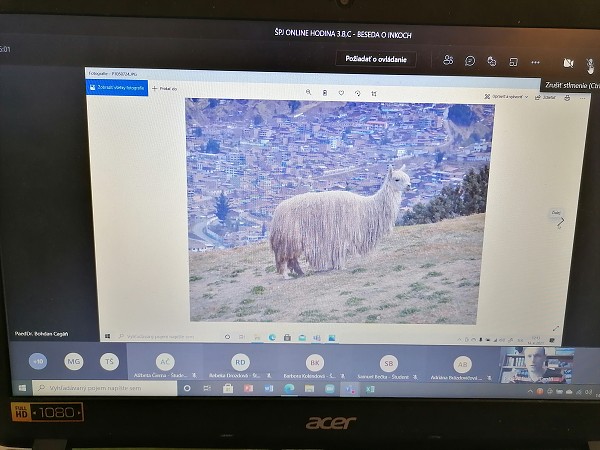Click the delete trash icon in Photos
This screenshot has width=600, height=450.
(x=325, y=93)
